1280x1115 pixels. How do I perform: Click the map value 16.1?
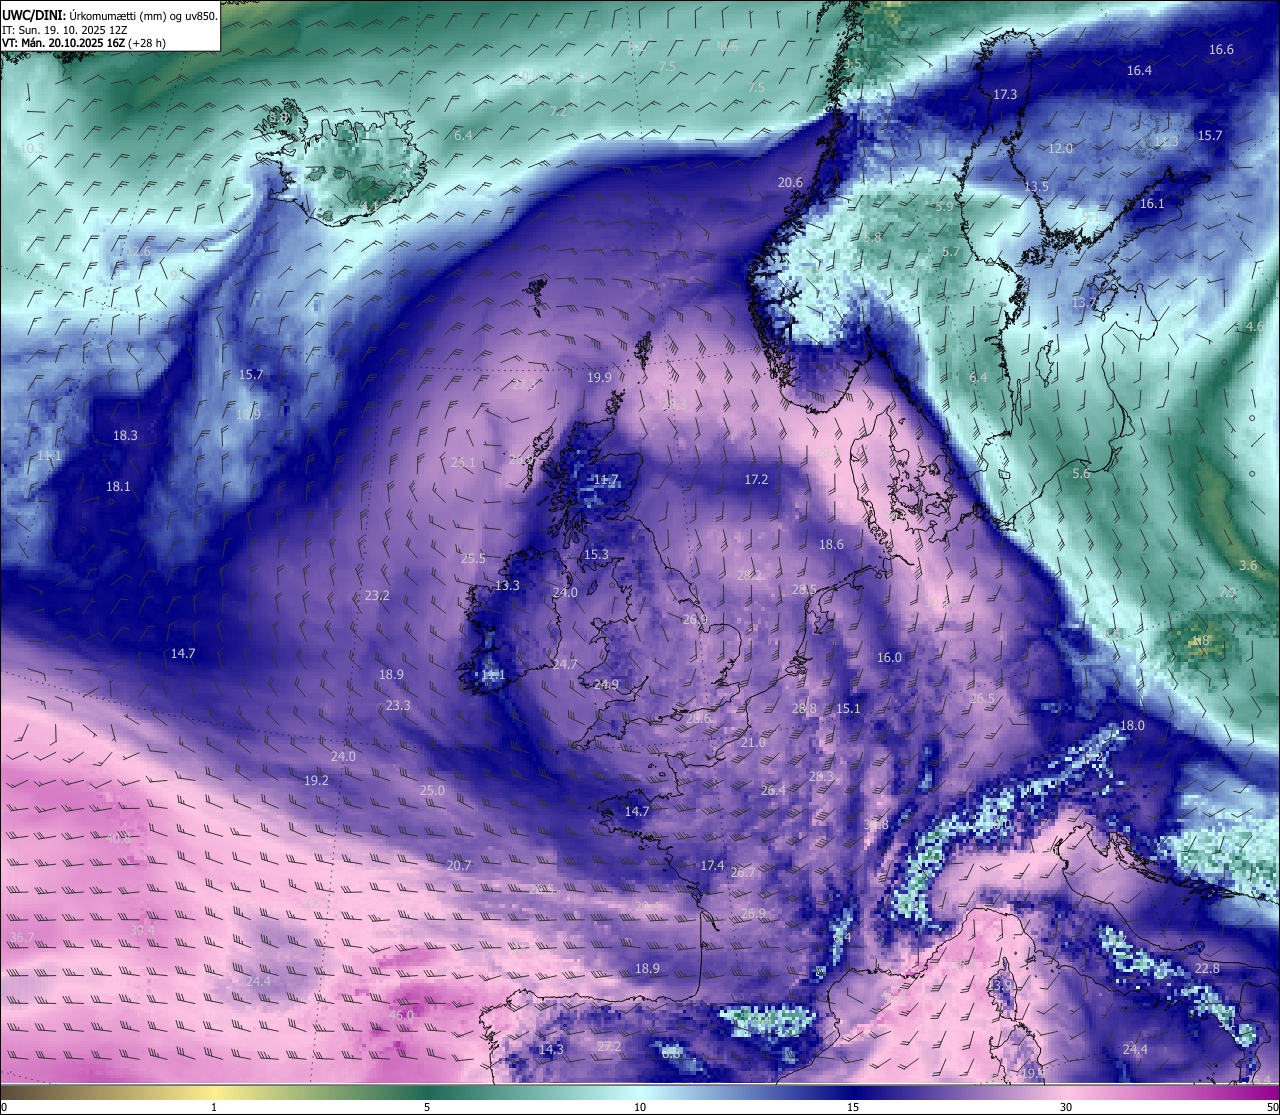point(1152,203)
